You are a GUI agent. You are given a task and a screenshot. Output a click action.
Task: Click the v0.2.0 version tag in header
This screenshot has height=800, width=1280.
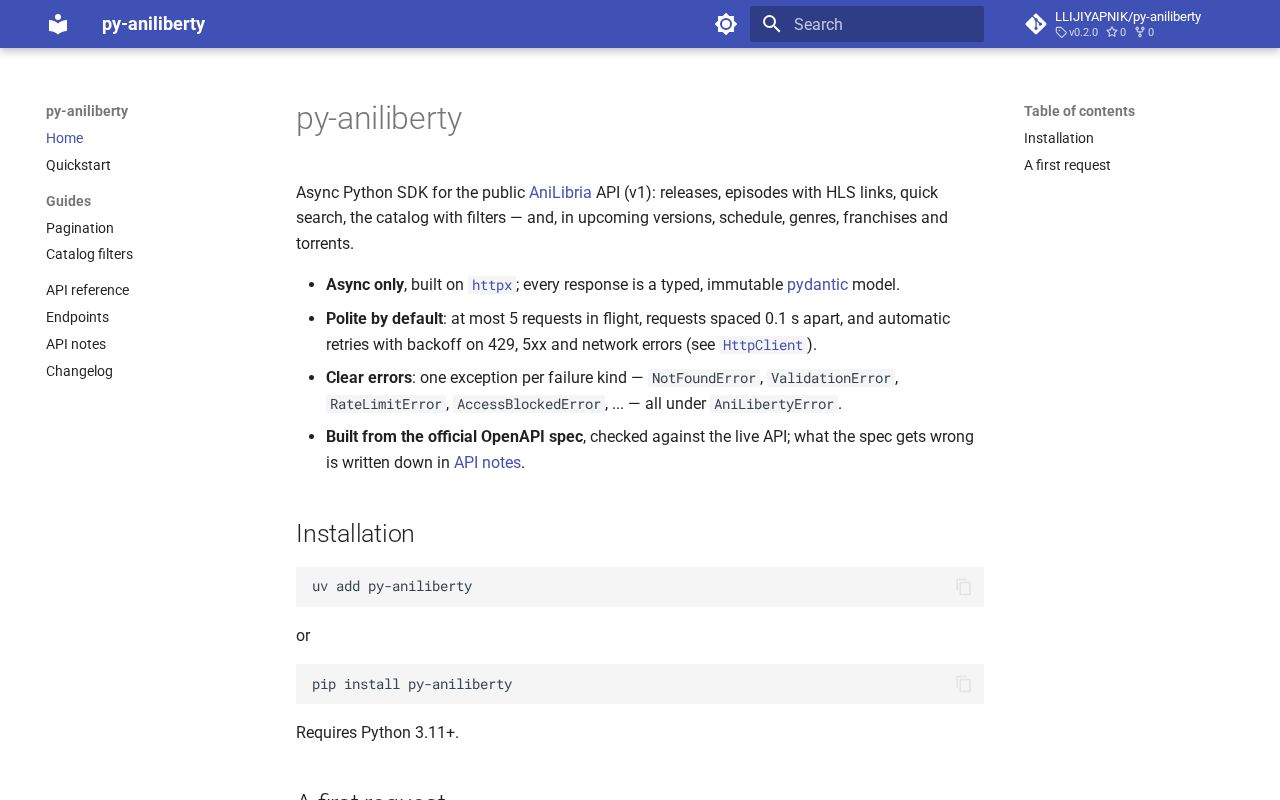(1077, 32)
